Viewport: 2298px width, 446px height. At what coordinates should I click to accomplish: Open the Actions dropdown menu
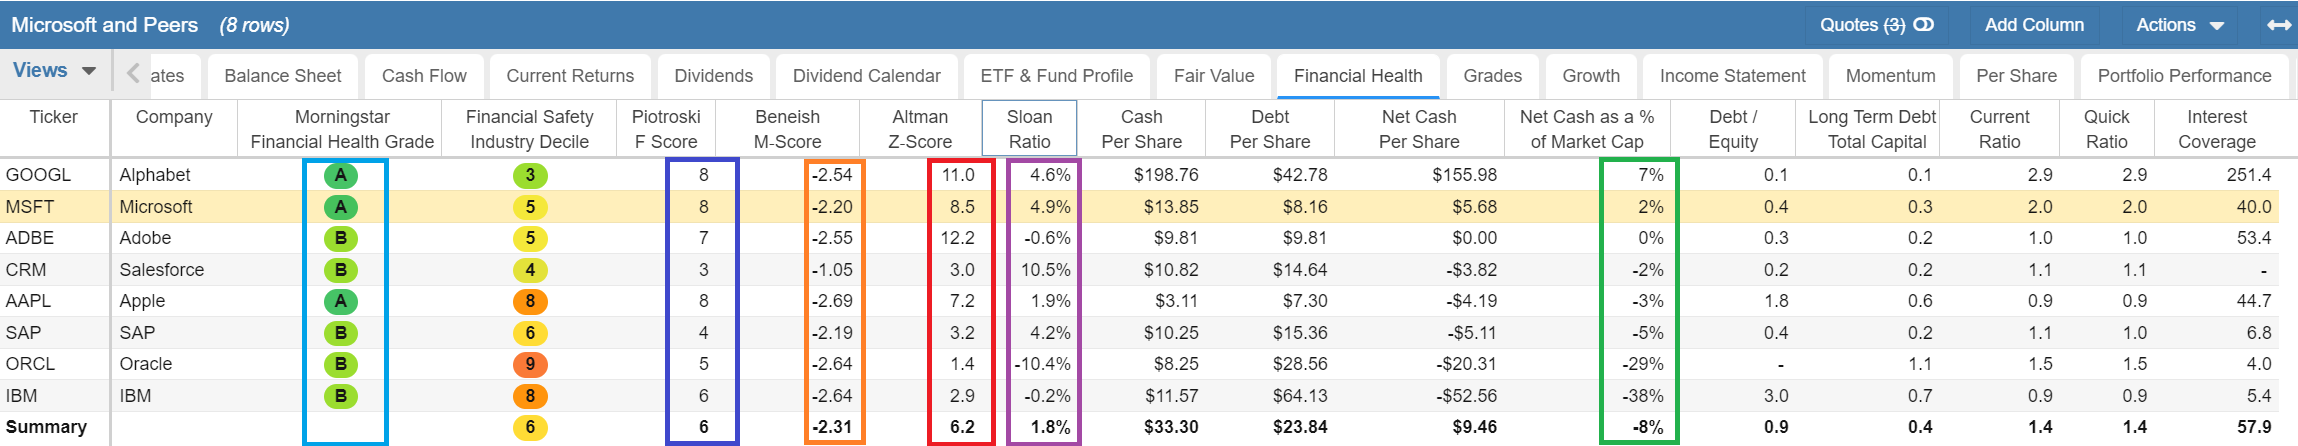[x=2180, y=25]
